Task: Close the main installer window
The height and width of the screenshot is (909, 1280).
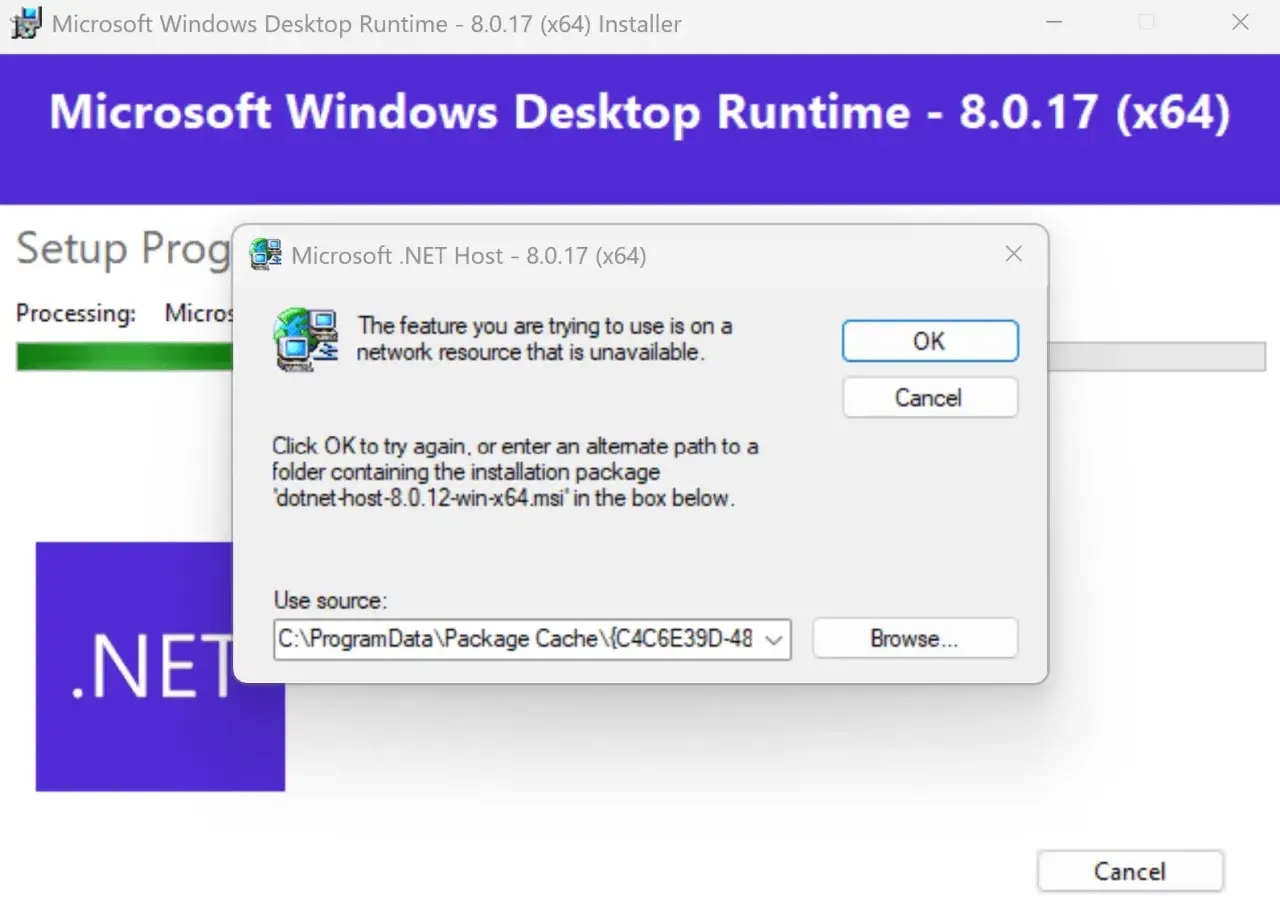Action: point(1241,23)
